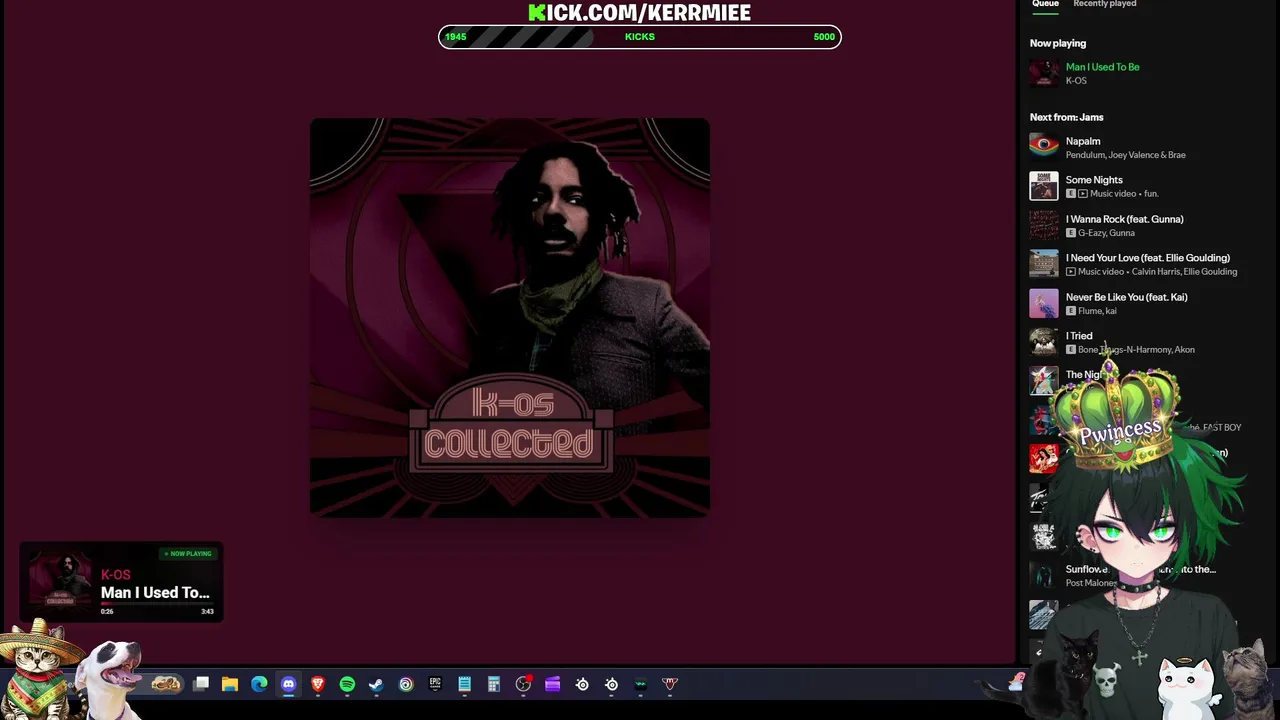The width and height of the screenshot is (1280, 720).
Task: Click the overlay song progress bar
Action: [158, 604]
